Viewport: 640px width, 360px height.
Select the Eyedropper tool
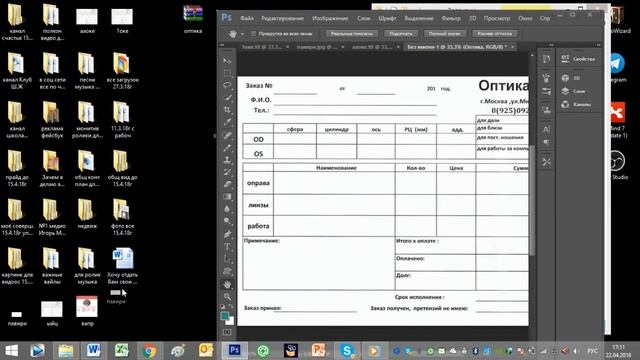(227, 122)
